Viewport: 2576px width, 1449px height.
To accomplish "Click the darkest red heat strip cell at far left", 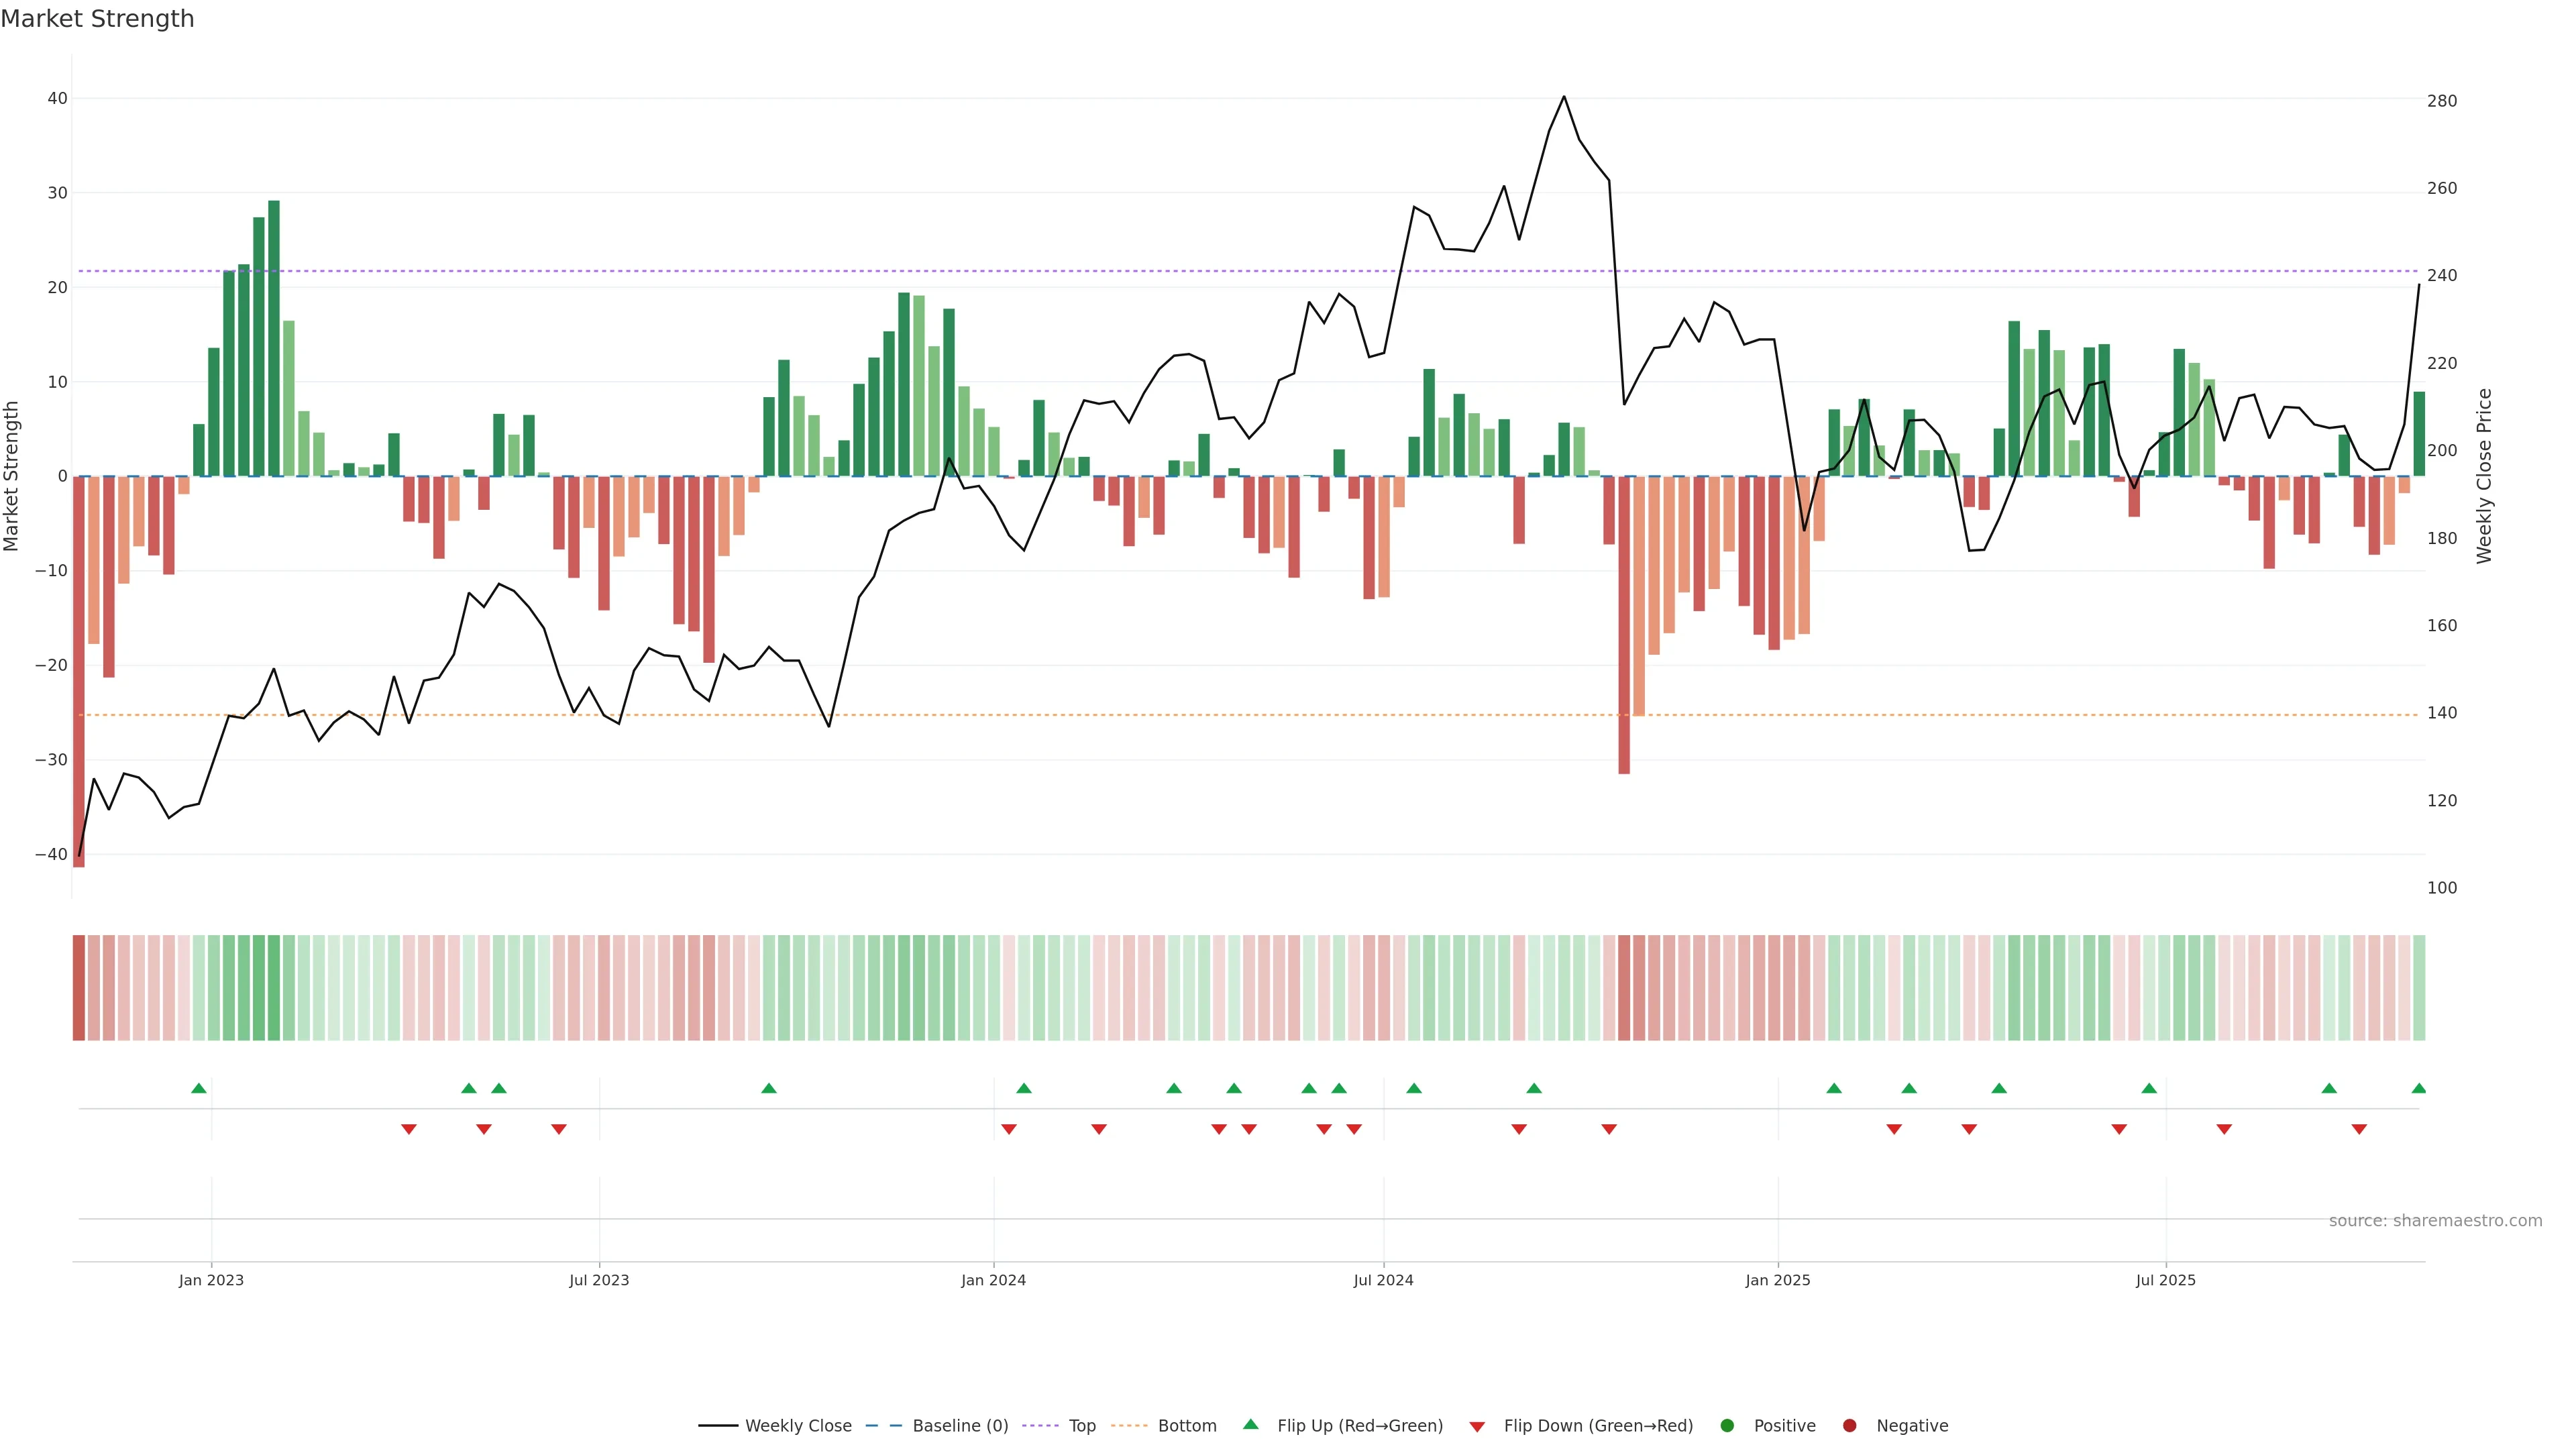I will 79,988.
